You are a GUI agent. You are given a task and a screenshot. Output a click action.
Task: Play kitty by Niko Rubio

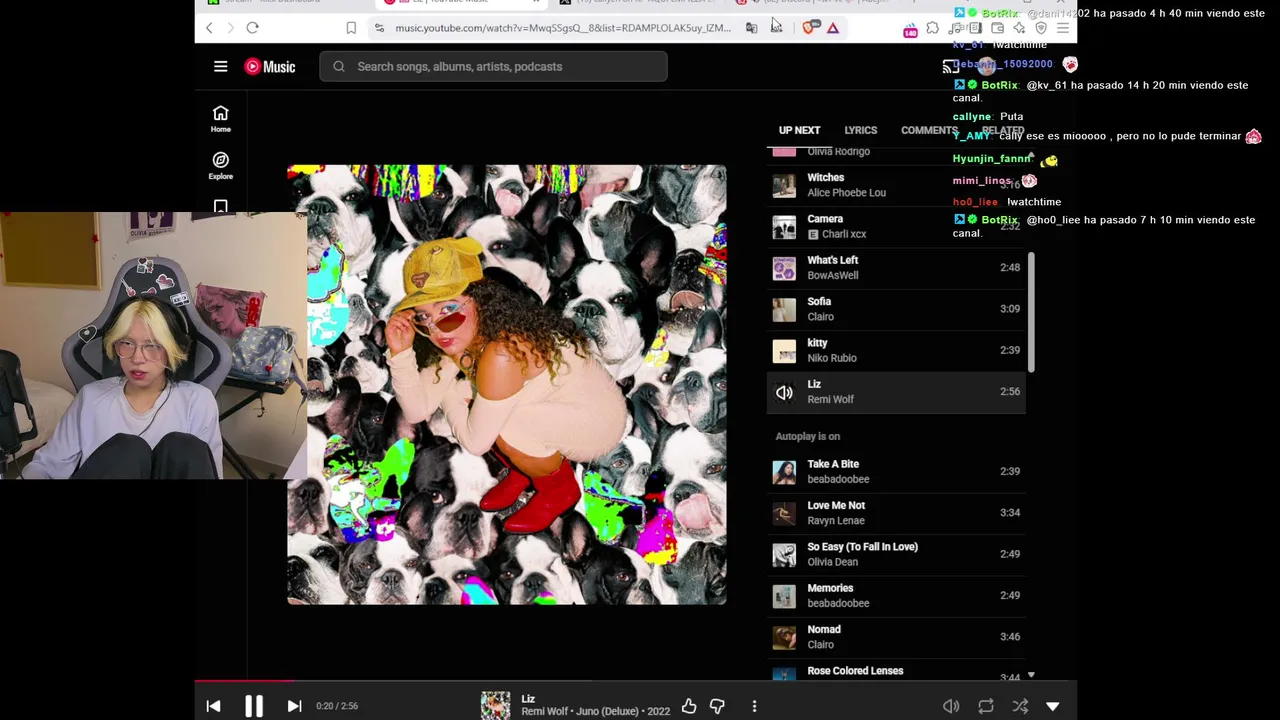(x=896, y=350)
